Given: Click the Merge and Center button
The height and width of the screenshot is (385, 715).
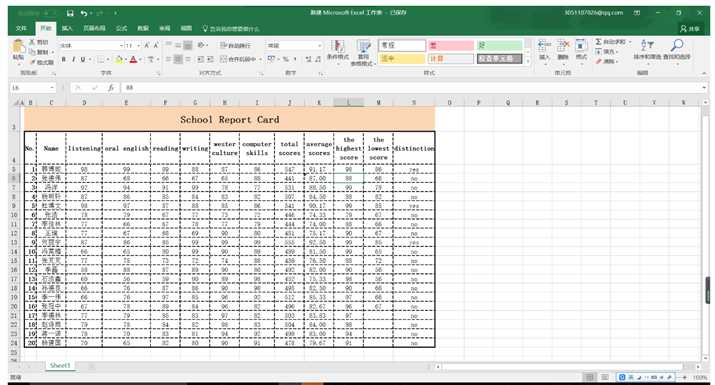Looking at the screenshot, I should point(238,59).
